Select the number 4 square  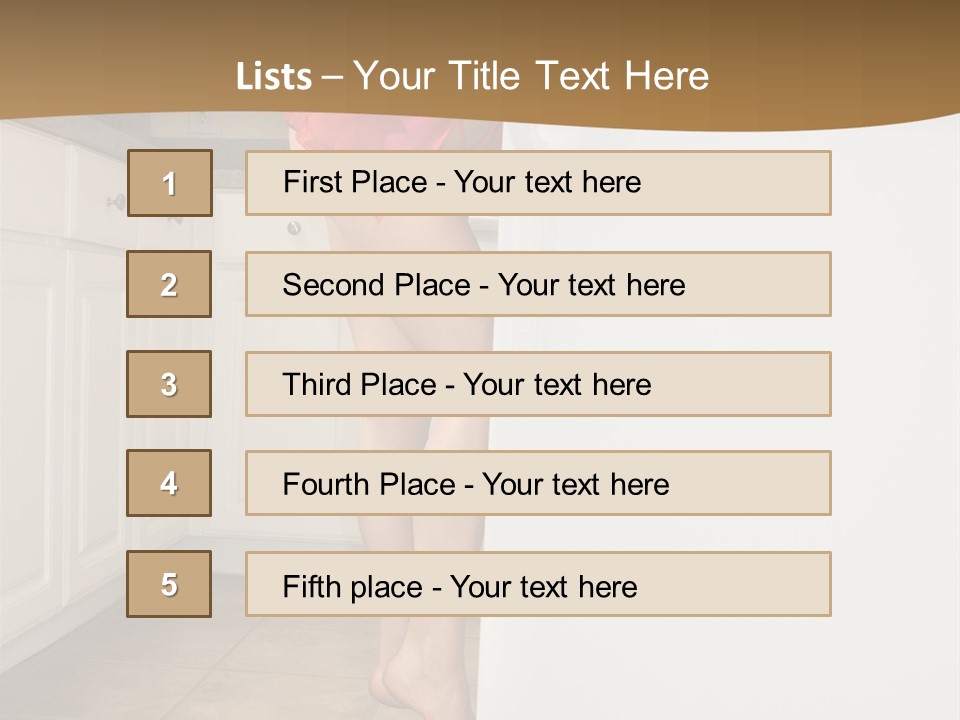point(169,483)
